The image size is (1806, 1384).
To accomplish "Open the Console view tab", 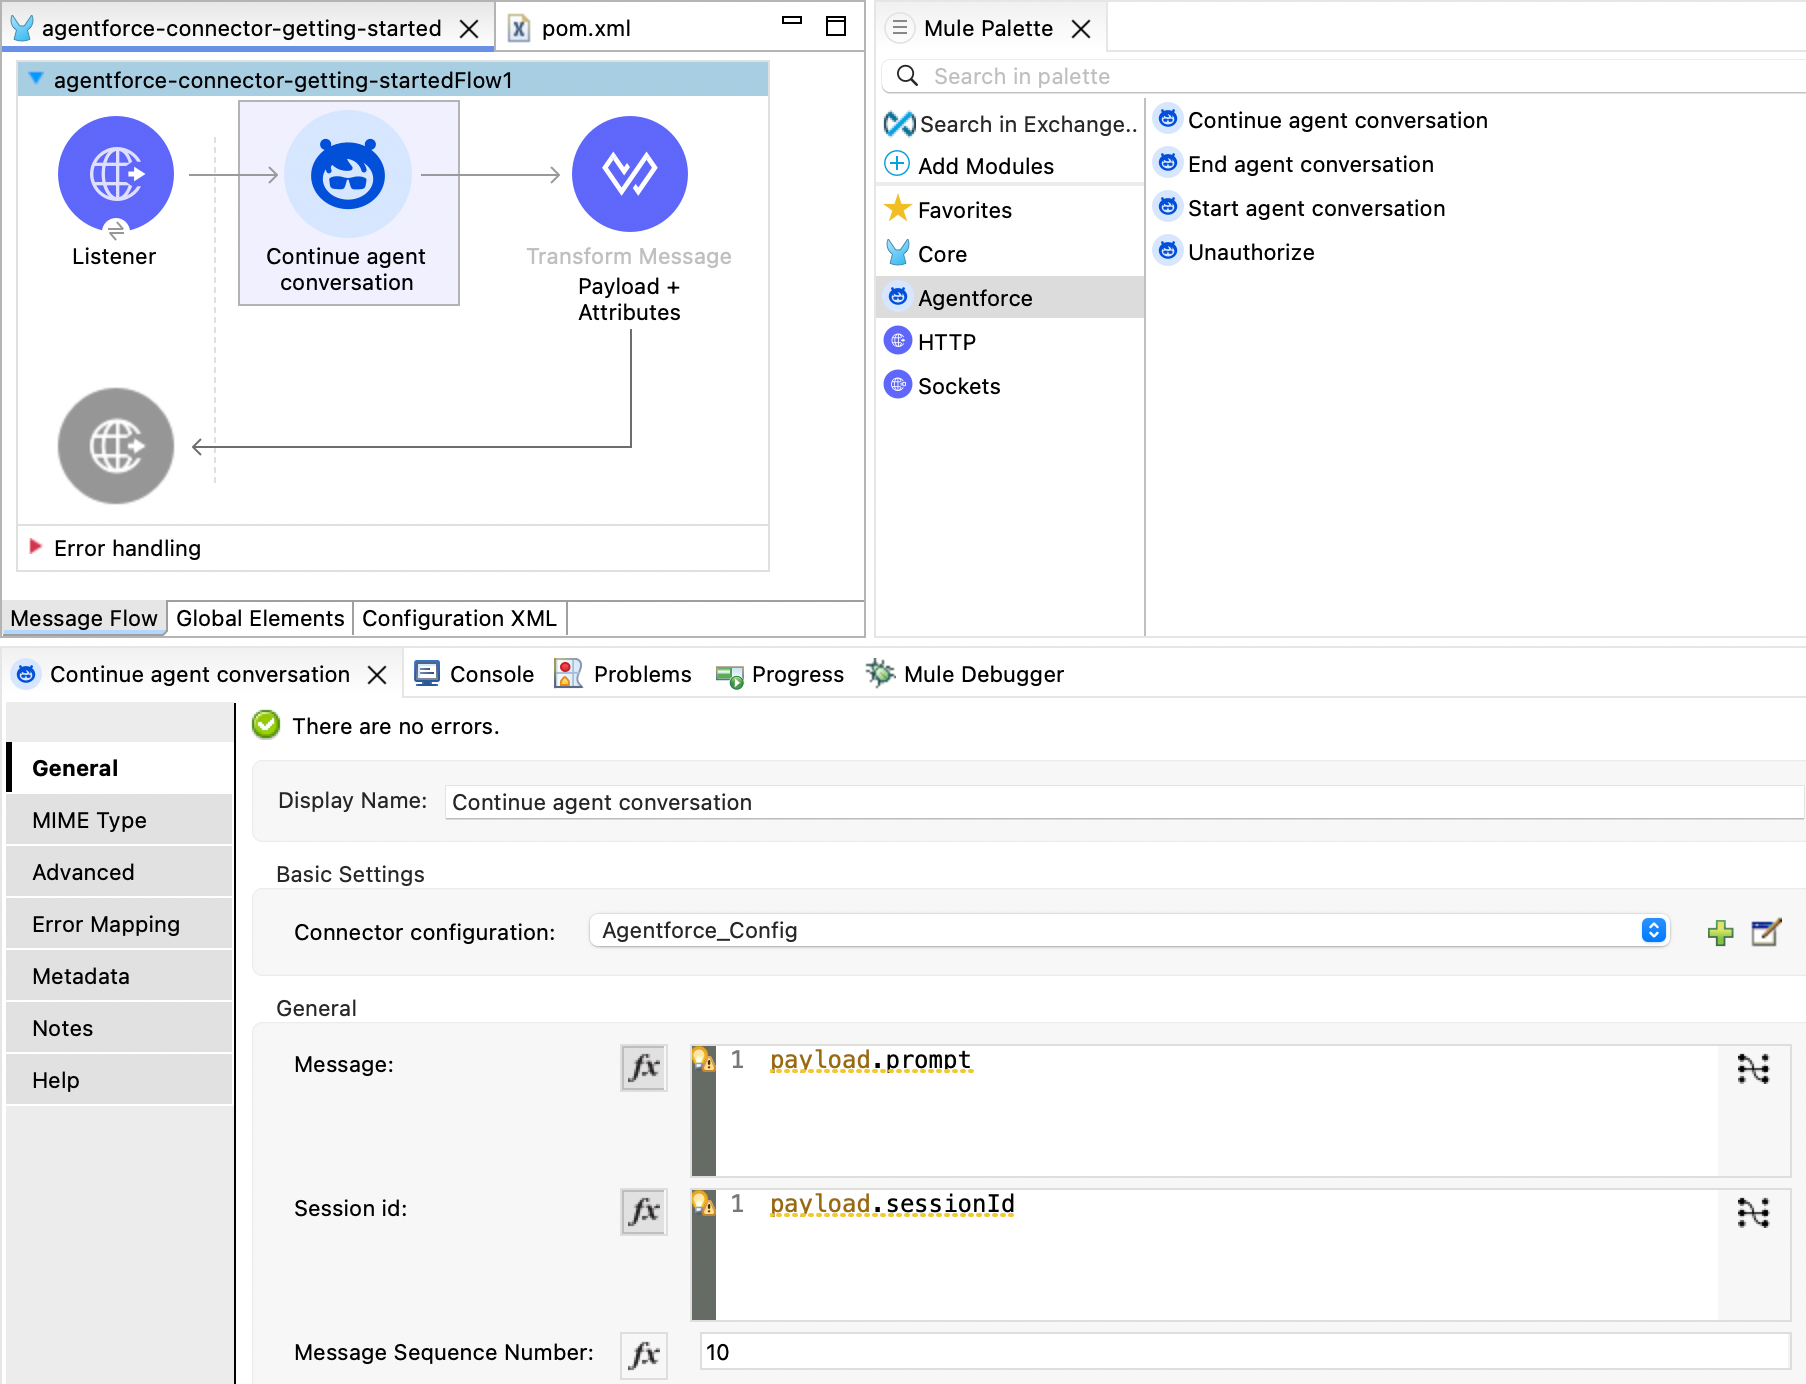I will point(474,674).
